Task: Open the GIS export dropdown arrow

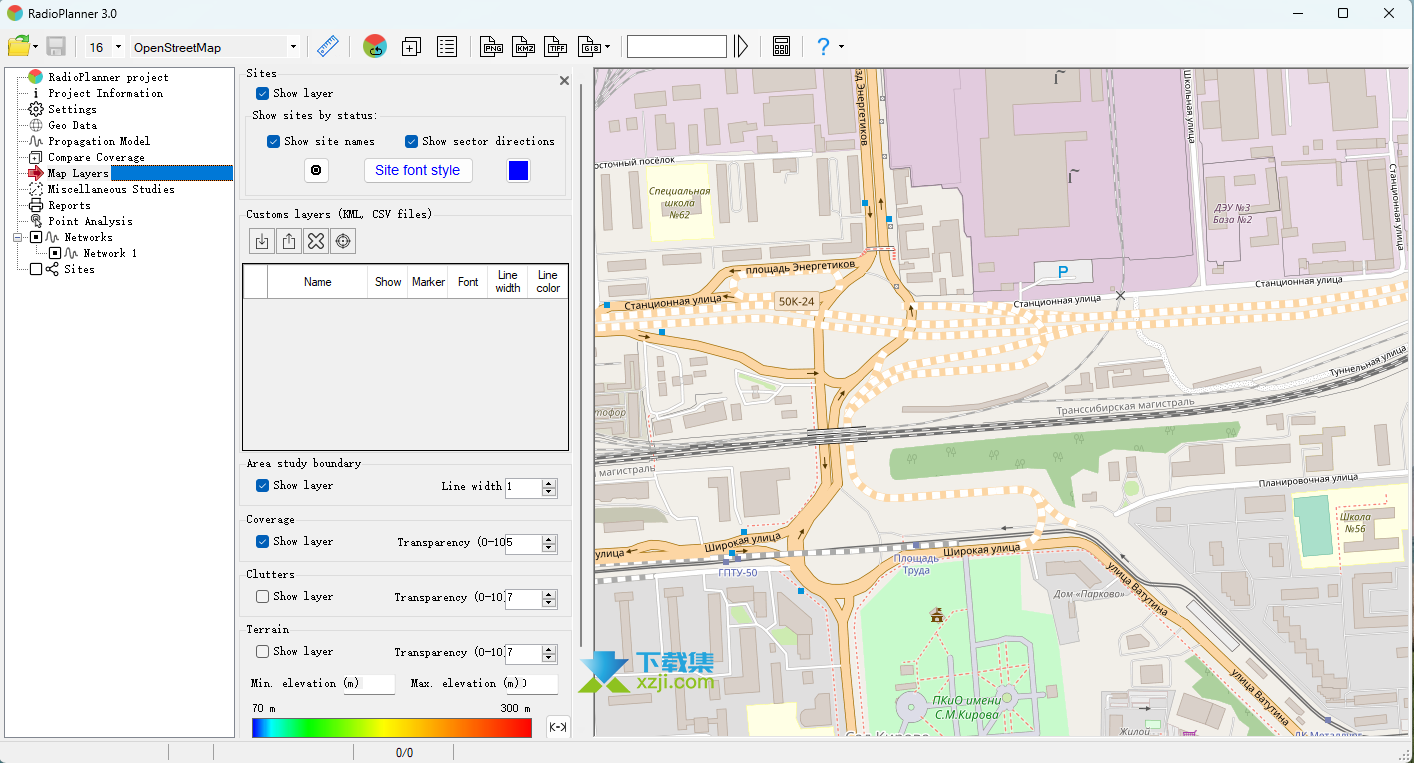Action: [x=607, y=47]
